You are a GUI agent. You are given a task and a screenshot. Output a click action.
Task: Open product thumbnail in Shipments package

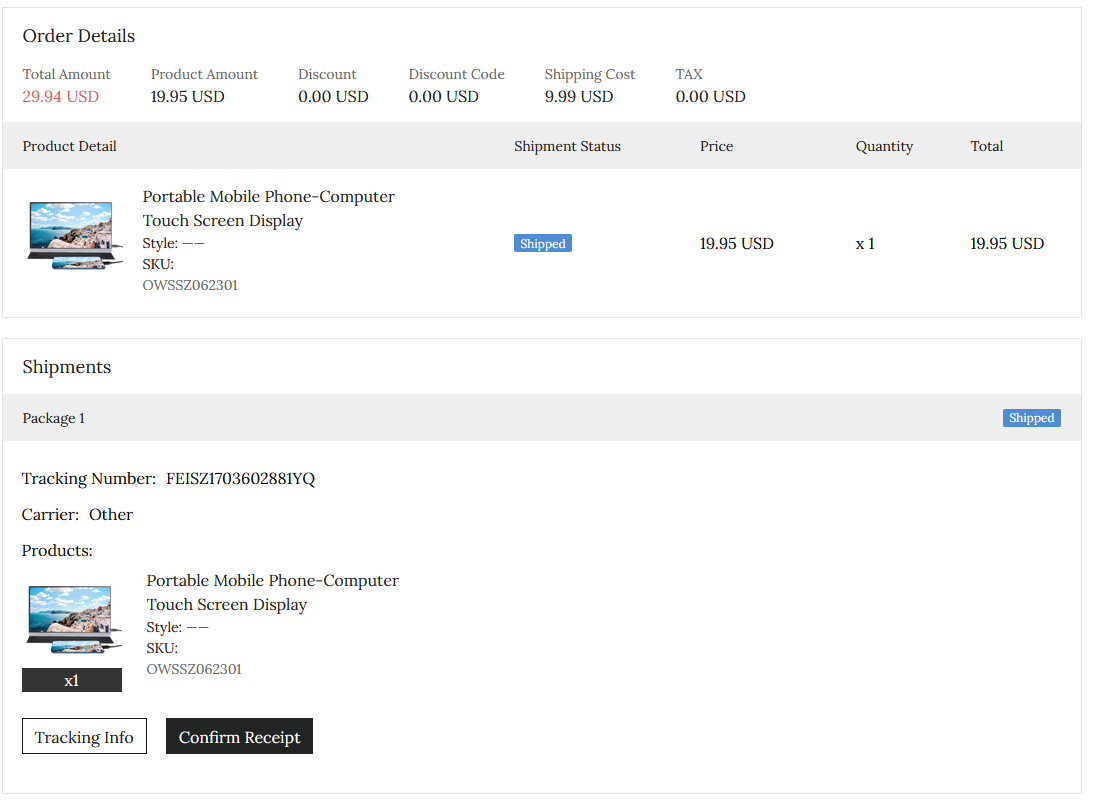(73, 619)
